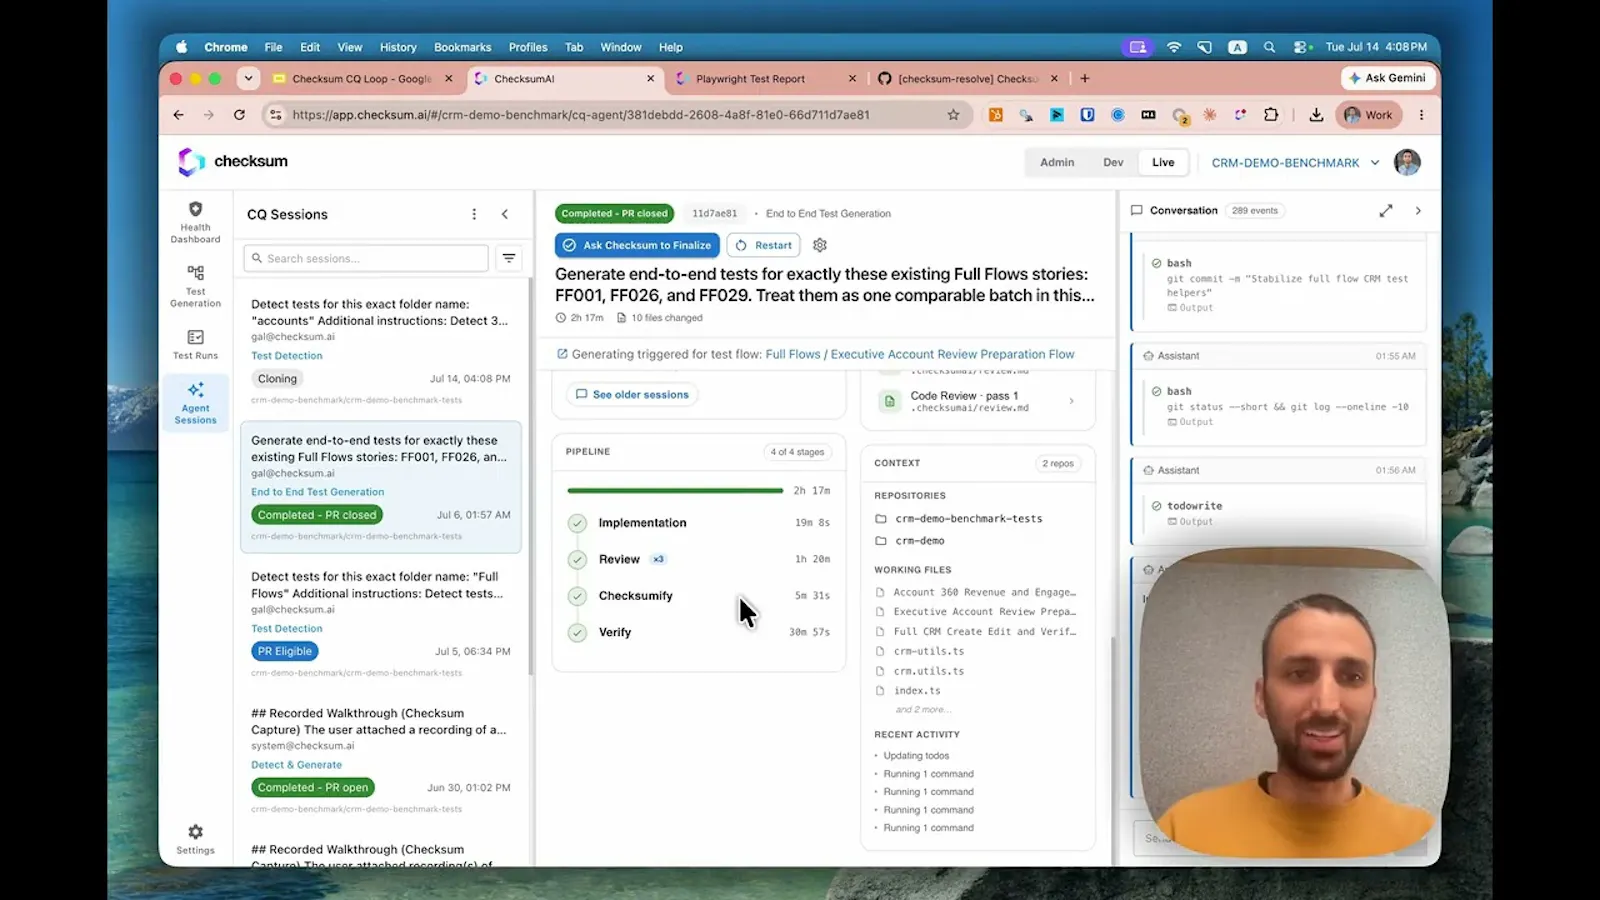Open Agent Sessions in the sidebar
Screen dimensions: 1600x900
(195, 402)
